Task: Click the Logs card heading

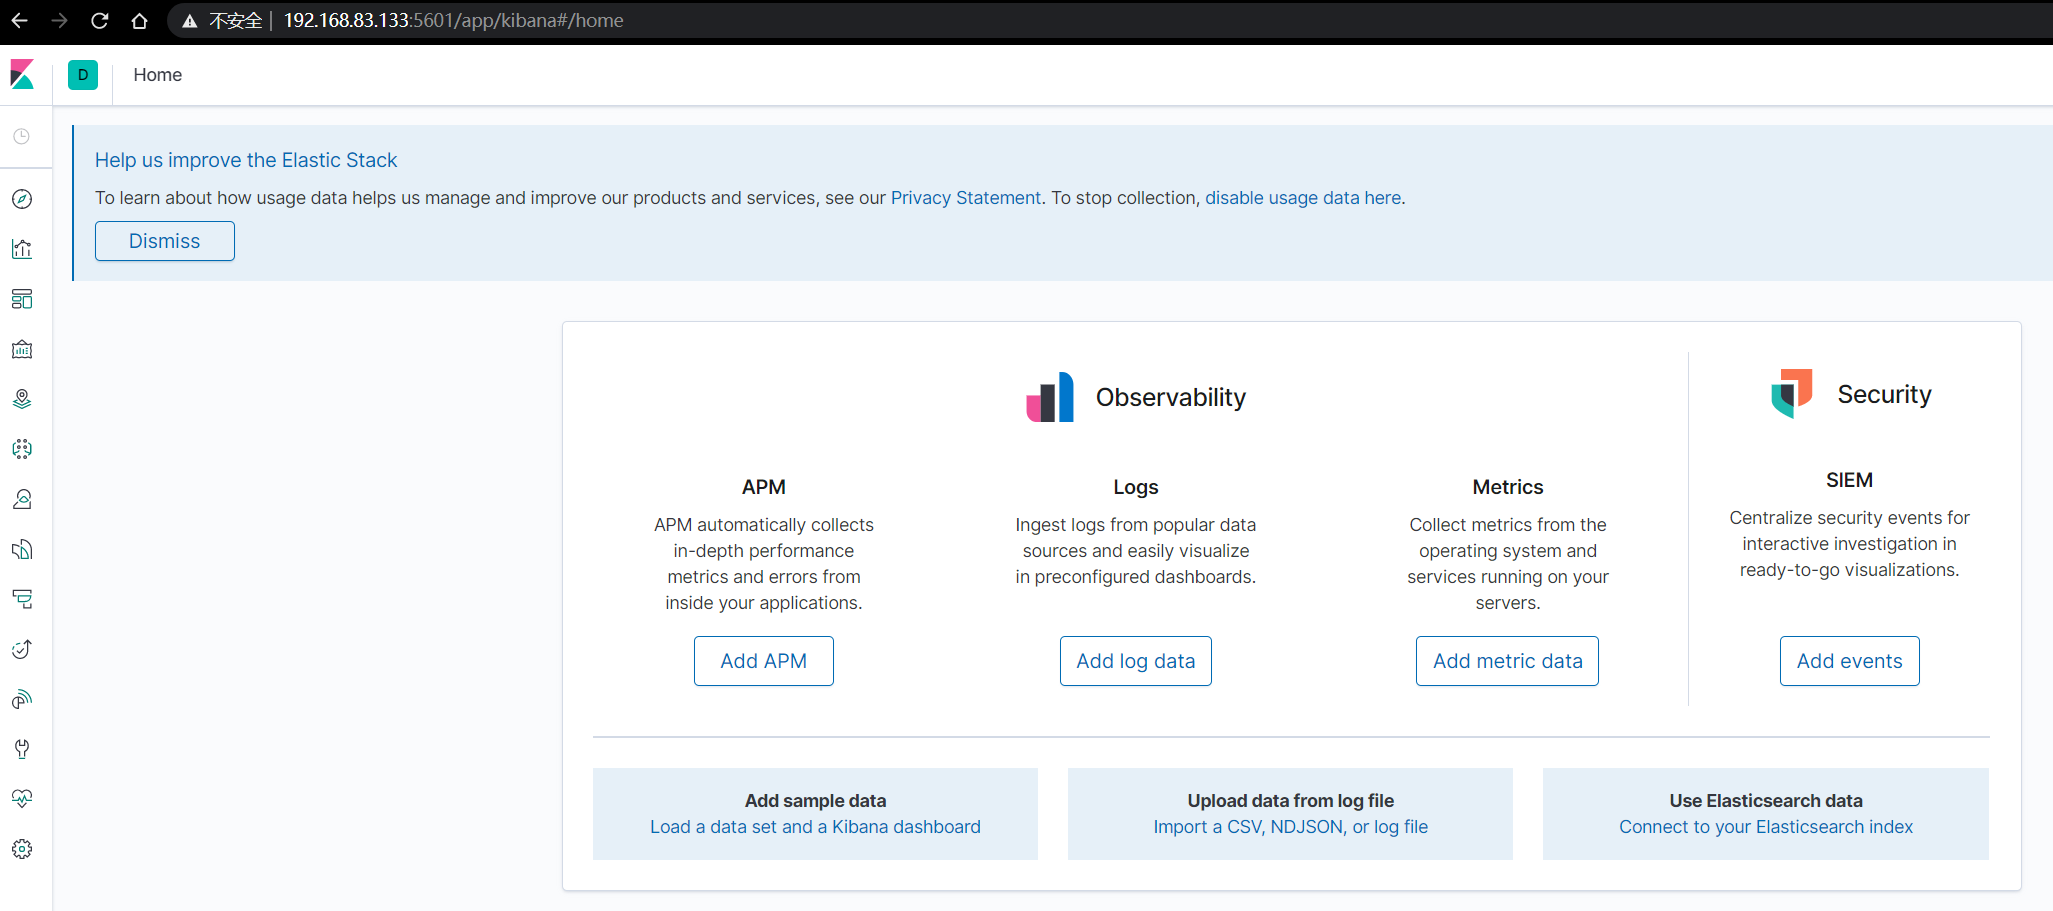Action: click(1136, 487)
